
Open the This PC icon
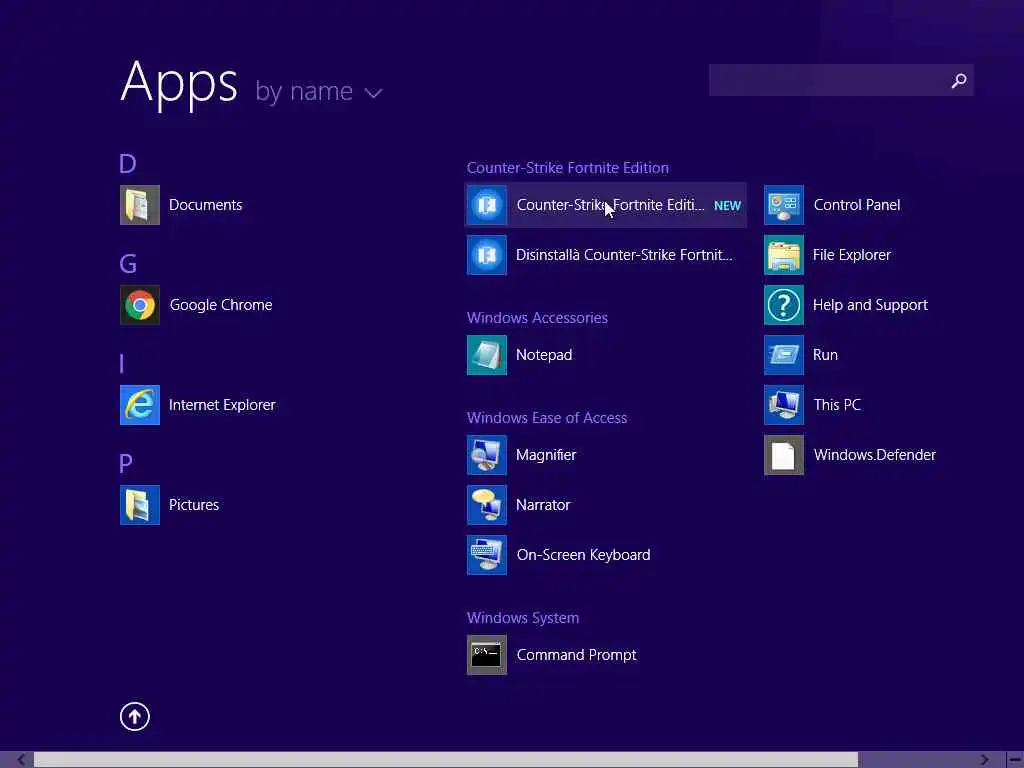pyautogui.click(x=784, y=405)
